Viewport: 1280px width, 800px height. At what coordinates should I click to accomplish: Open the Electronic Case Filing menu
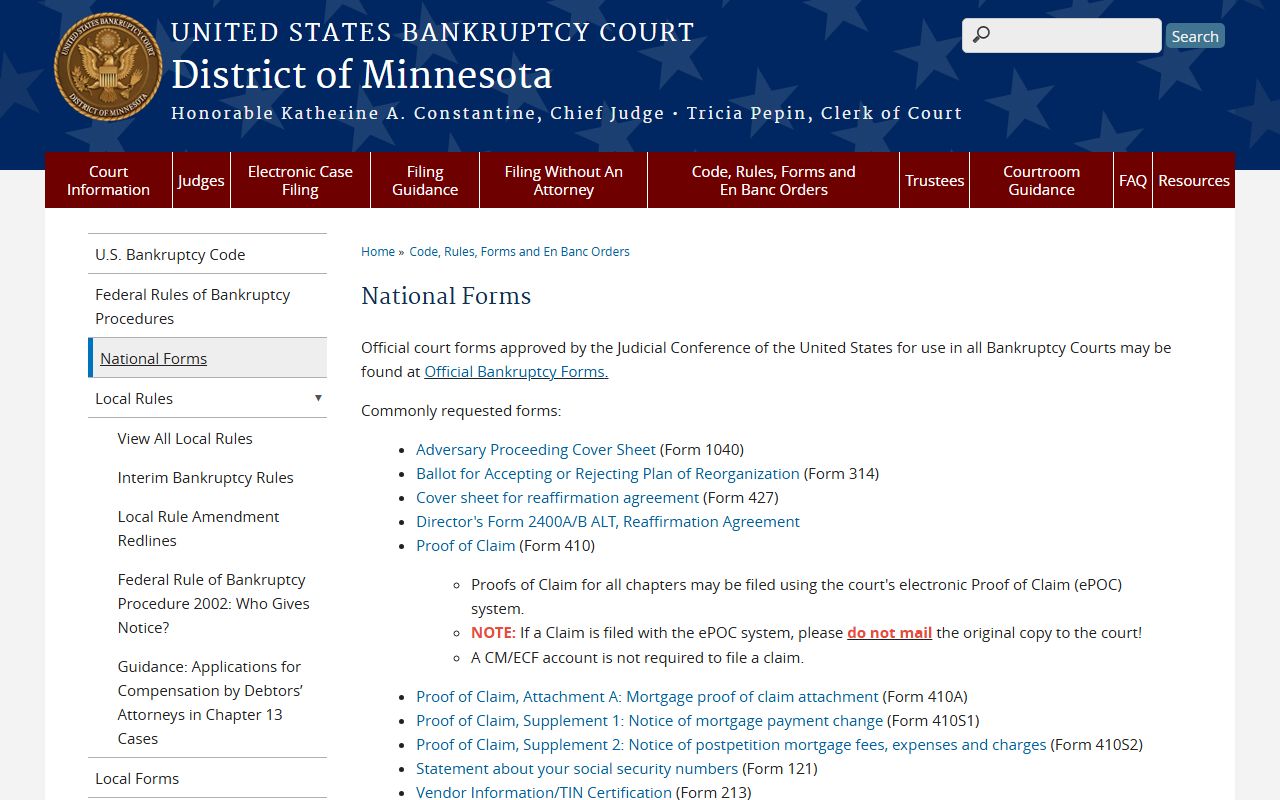pos(300,180)
